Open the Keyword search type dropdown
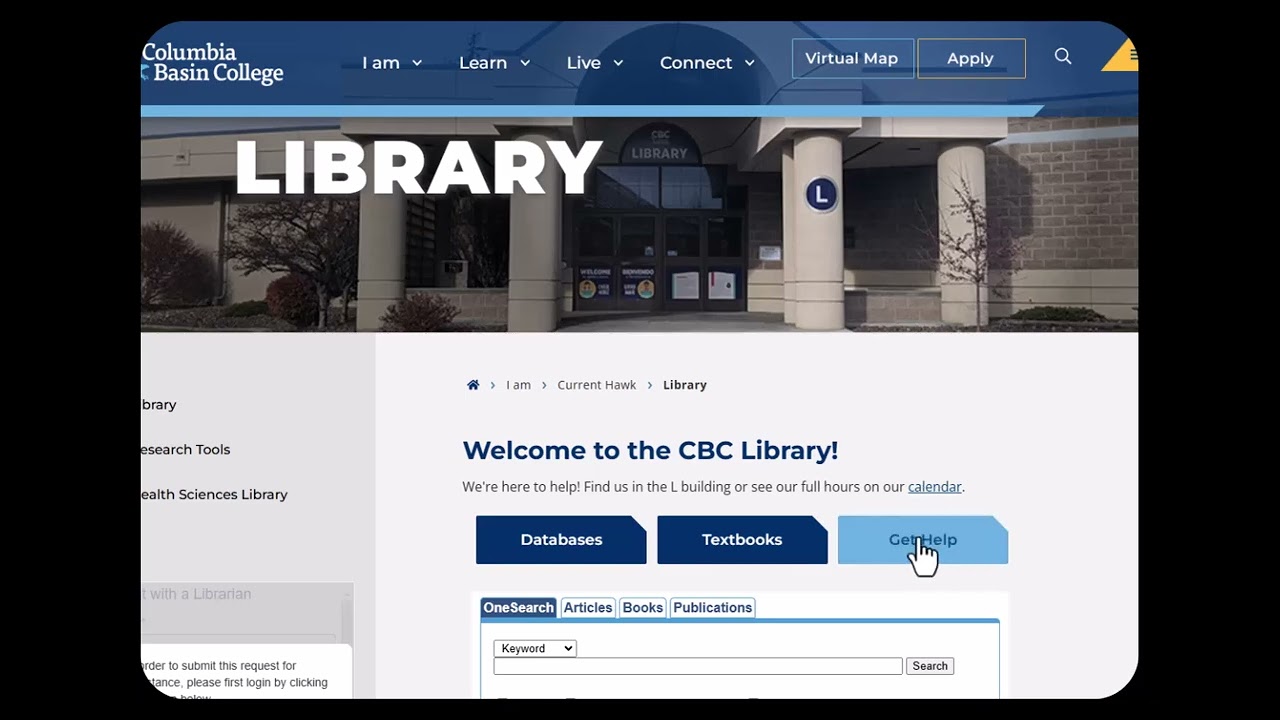This screenshot has width=1280, height=720. (535, 648)
